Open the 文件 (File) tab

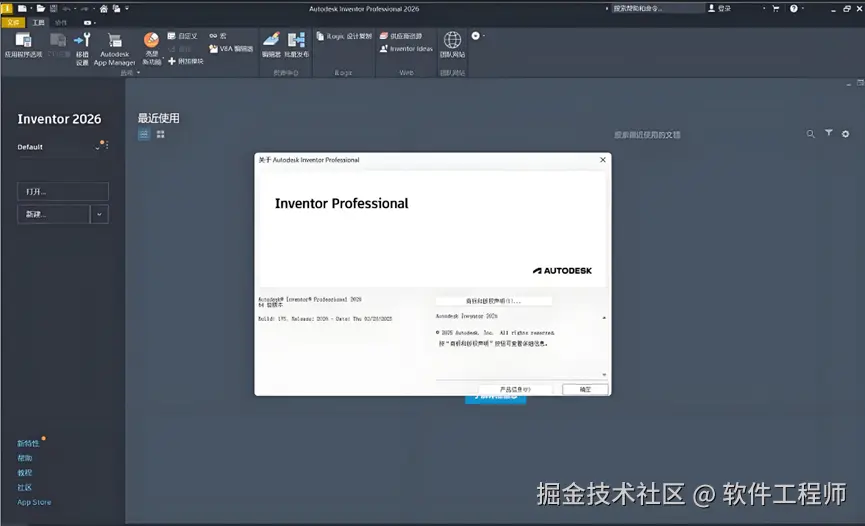pos(13,23)
